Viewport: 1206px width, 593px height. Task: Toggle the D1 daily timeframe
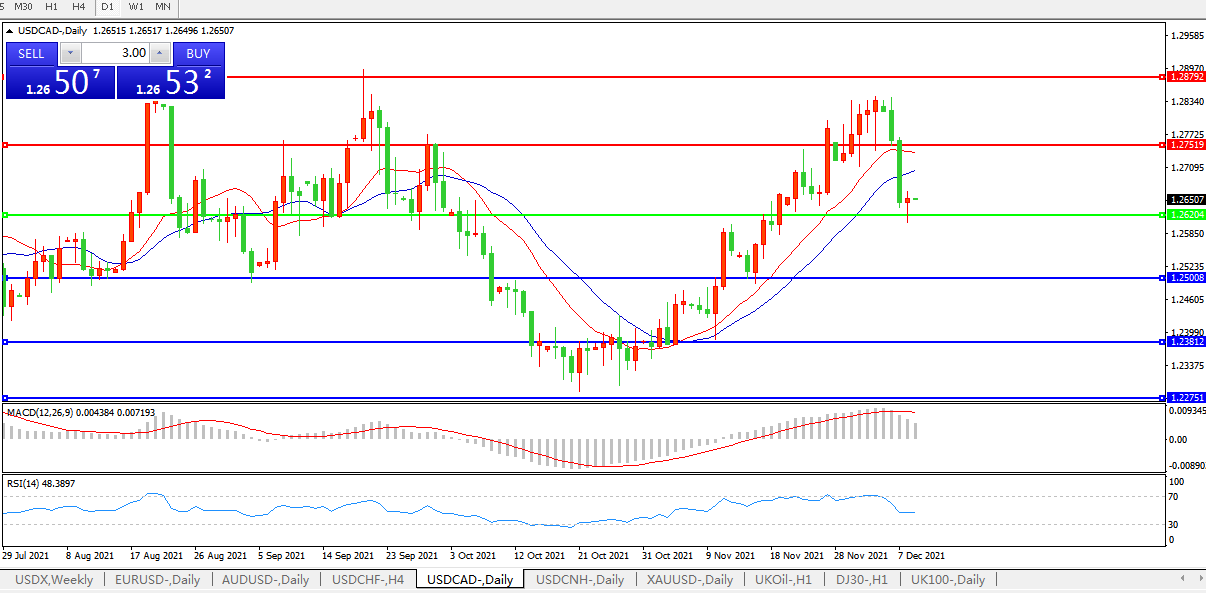[107, 7]
